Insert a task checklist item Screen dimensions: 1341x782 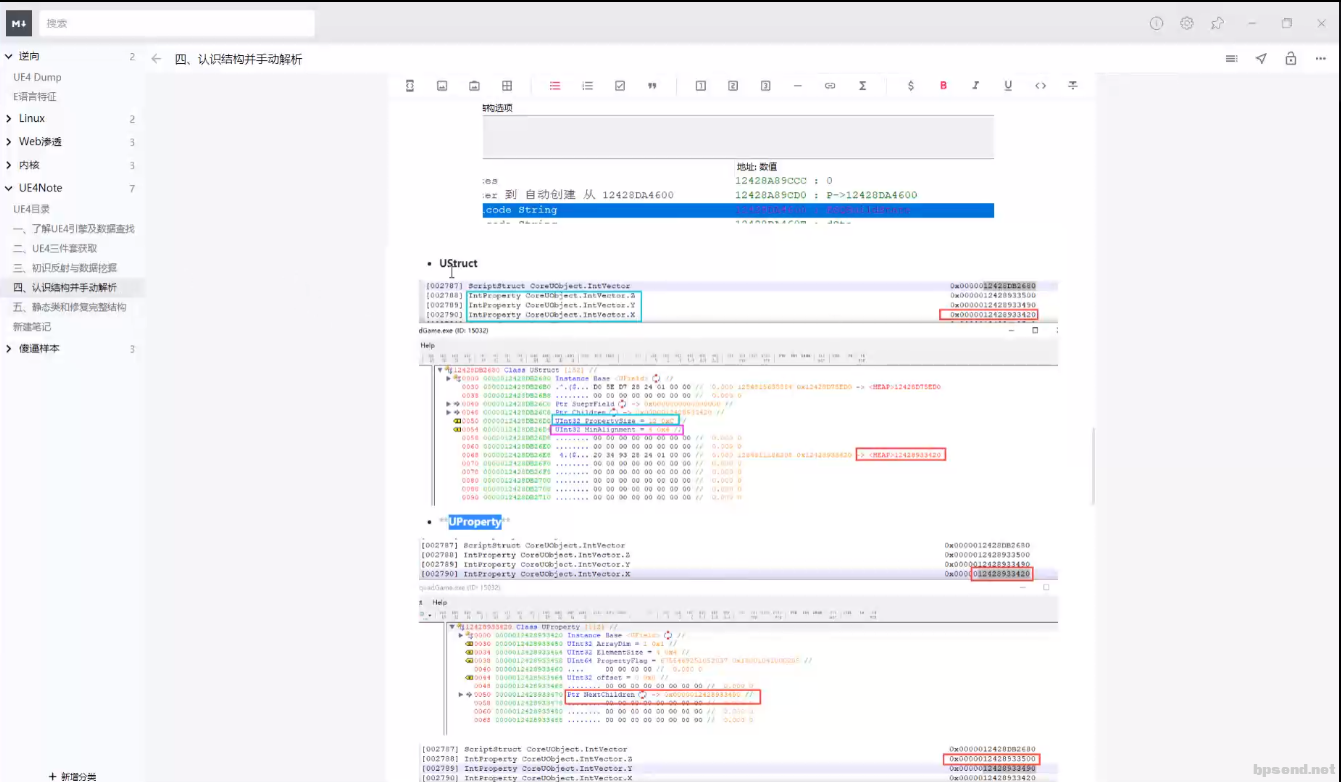620,86
